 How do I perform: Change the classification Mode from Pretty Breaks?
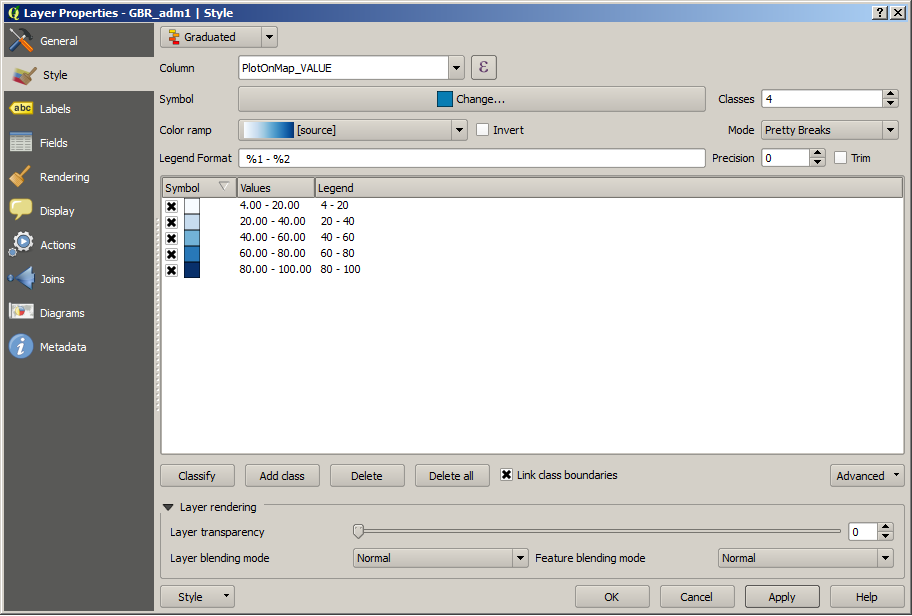(829, 129)
